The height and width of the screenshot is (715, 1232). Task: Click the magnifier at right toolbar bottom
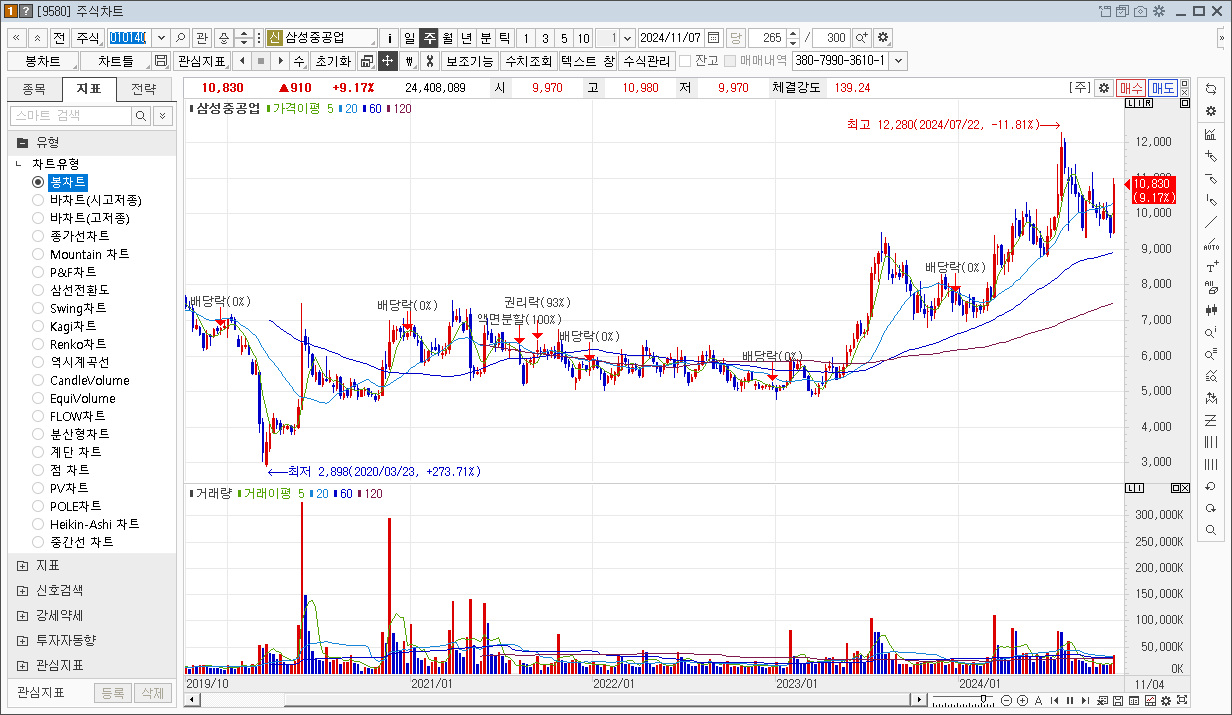click(1211, 530)
